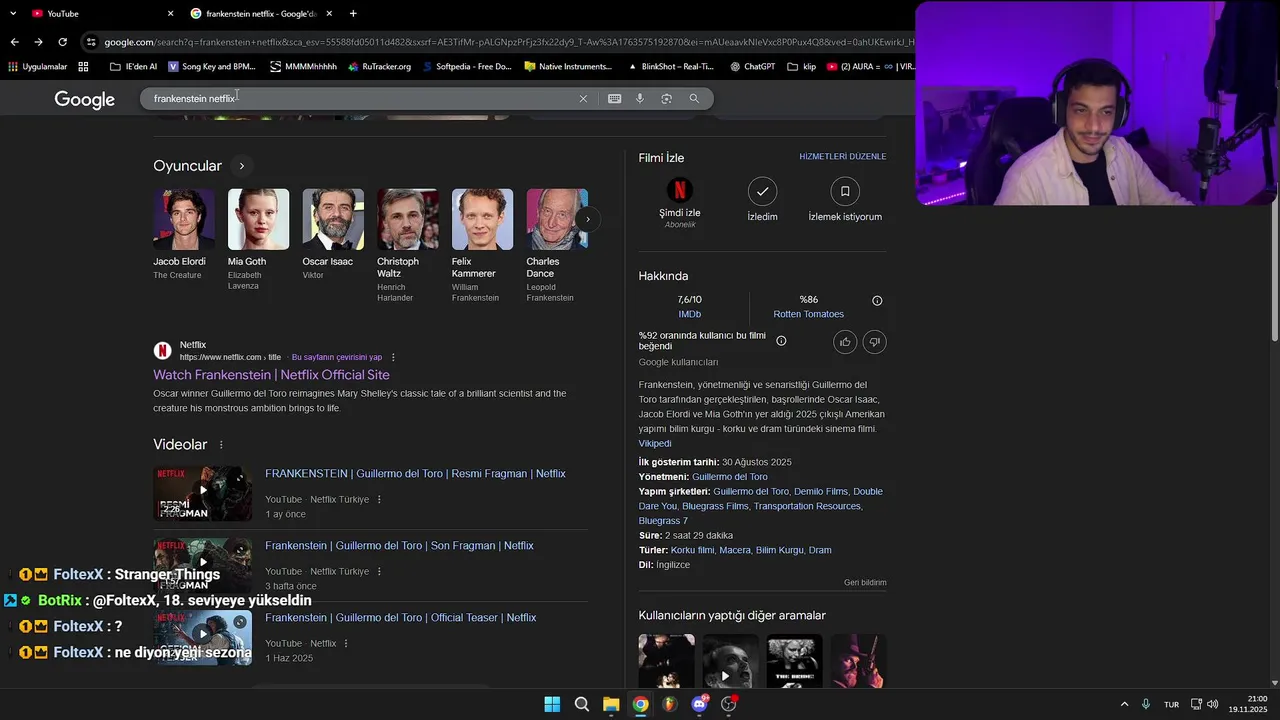The width and height of the screenshot is (1280, 720).
Task: Open the Windows Start menu
Action: tap(552, 704)
